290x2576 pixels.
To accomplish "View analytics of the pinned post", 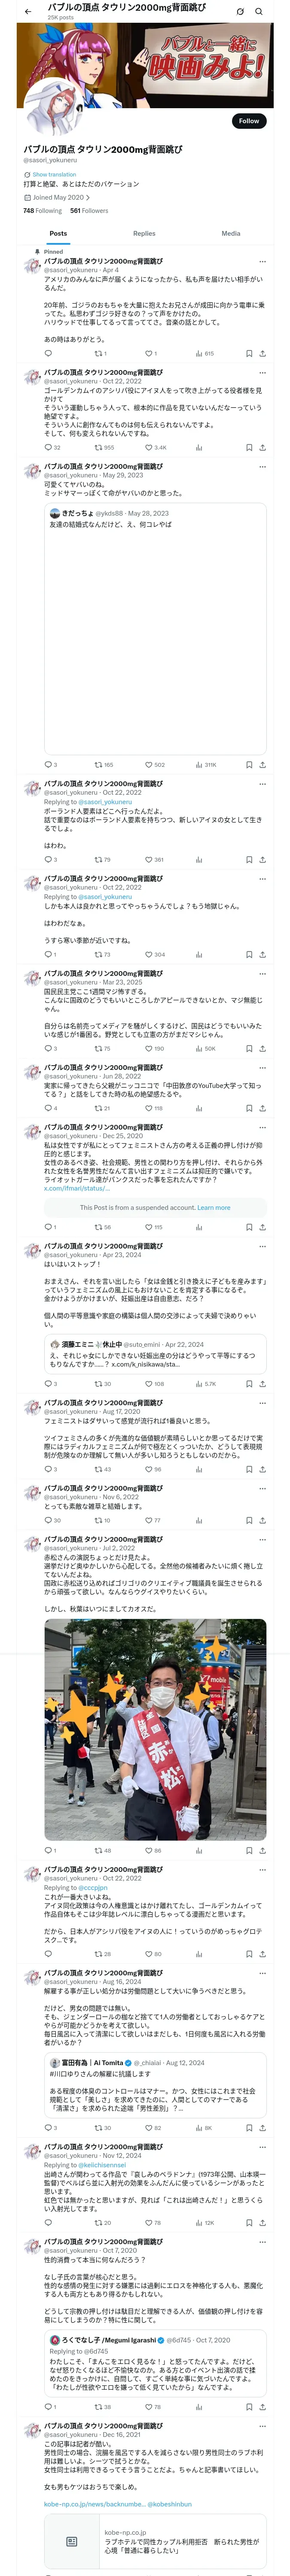I will [205, 353].
